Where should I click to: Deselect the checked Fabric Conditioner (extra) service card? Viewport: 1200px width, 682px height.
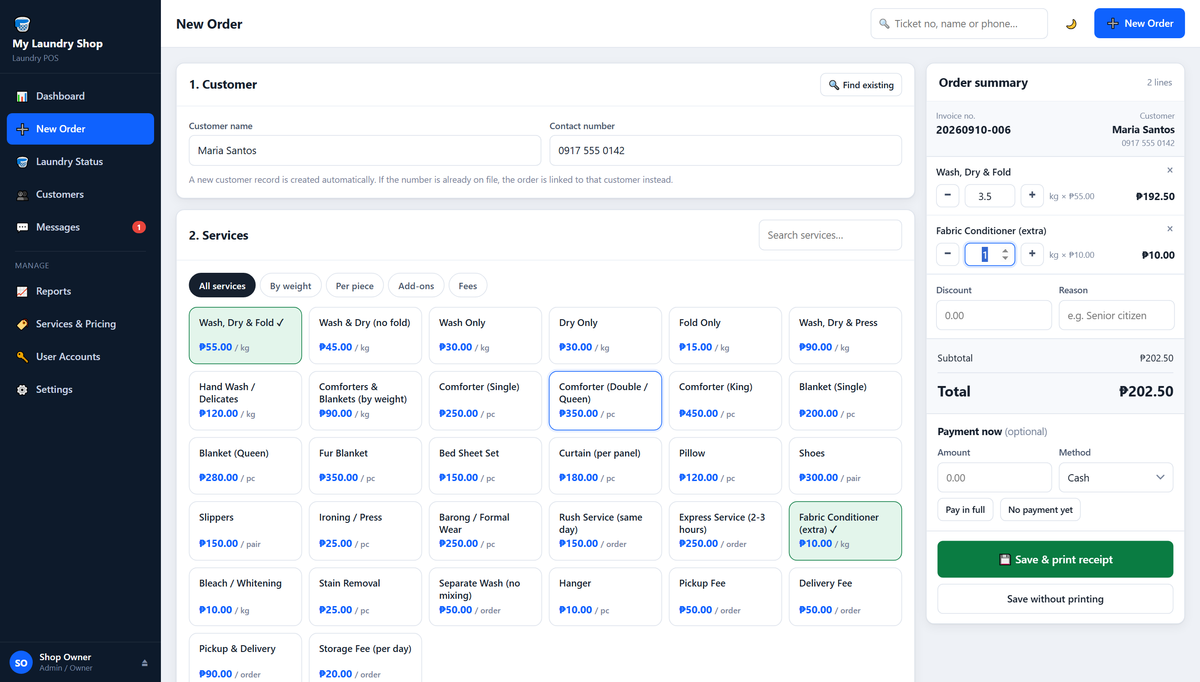pos(845,531)
